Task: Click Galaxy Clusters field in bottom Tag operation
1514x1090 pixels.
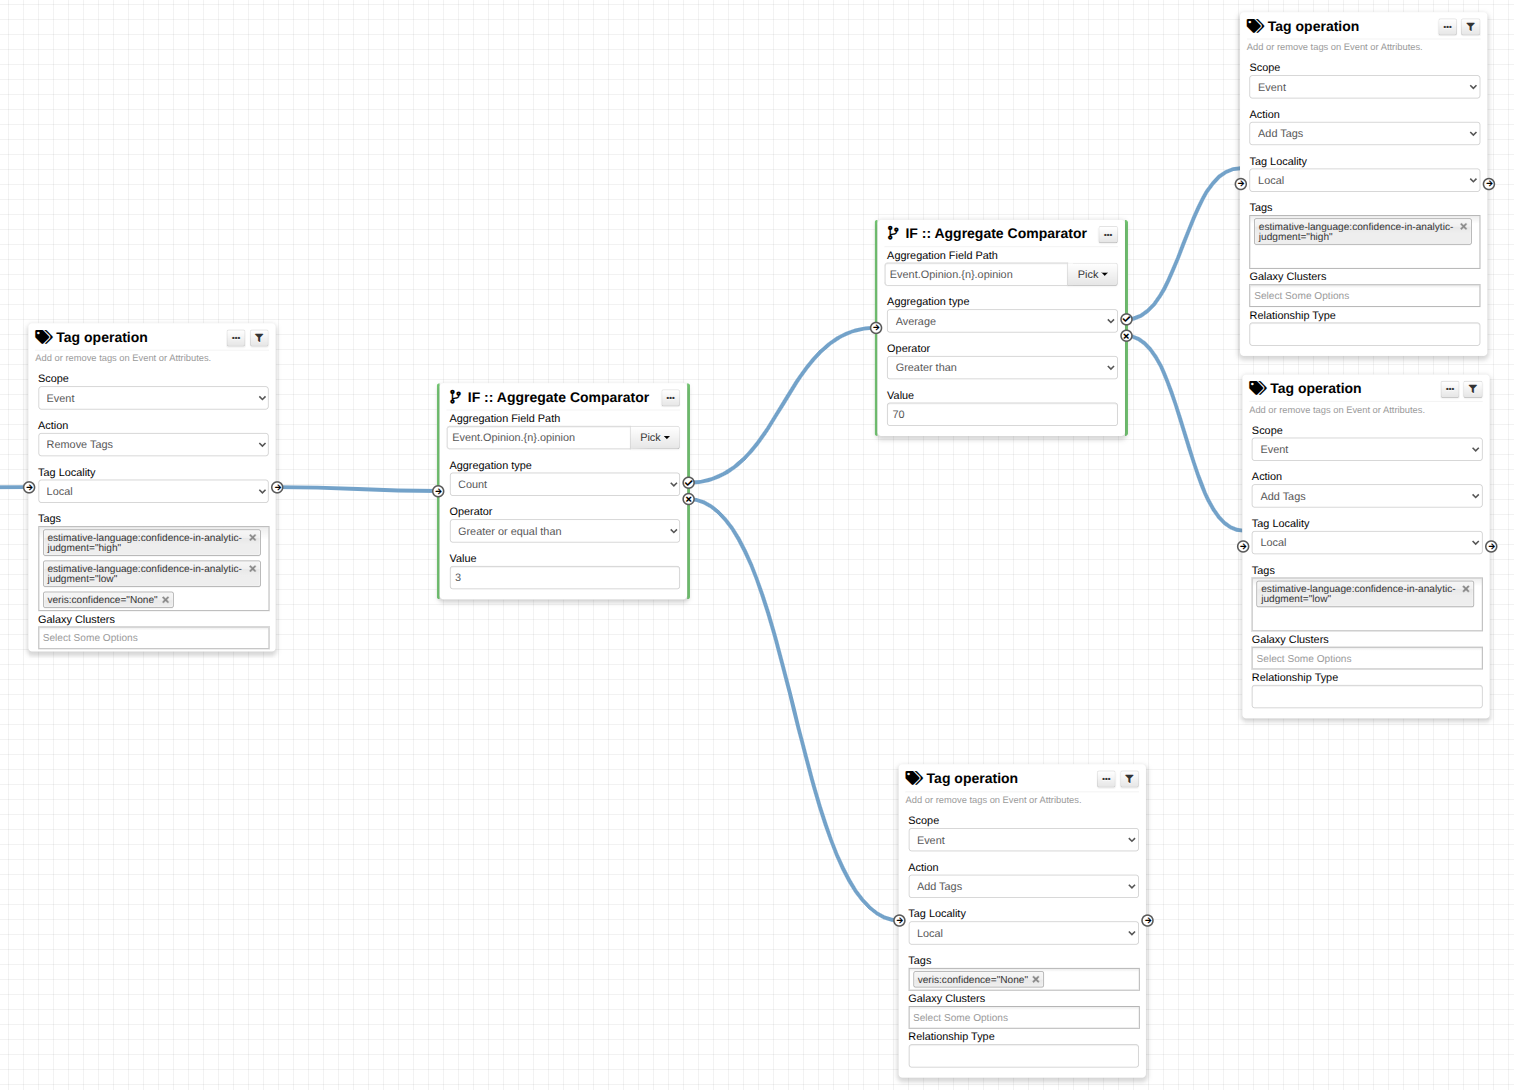Action: [x=1023, y=1018]
